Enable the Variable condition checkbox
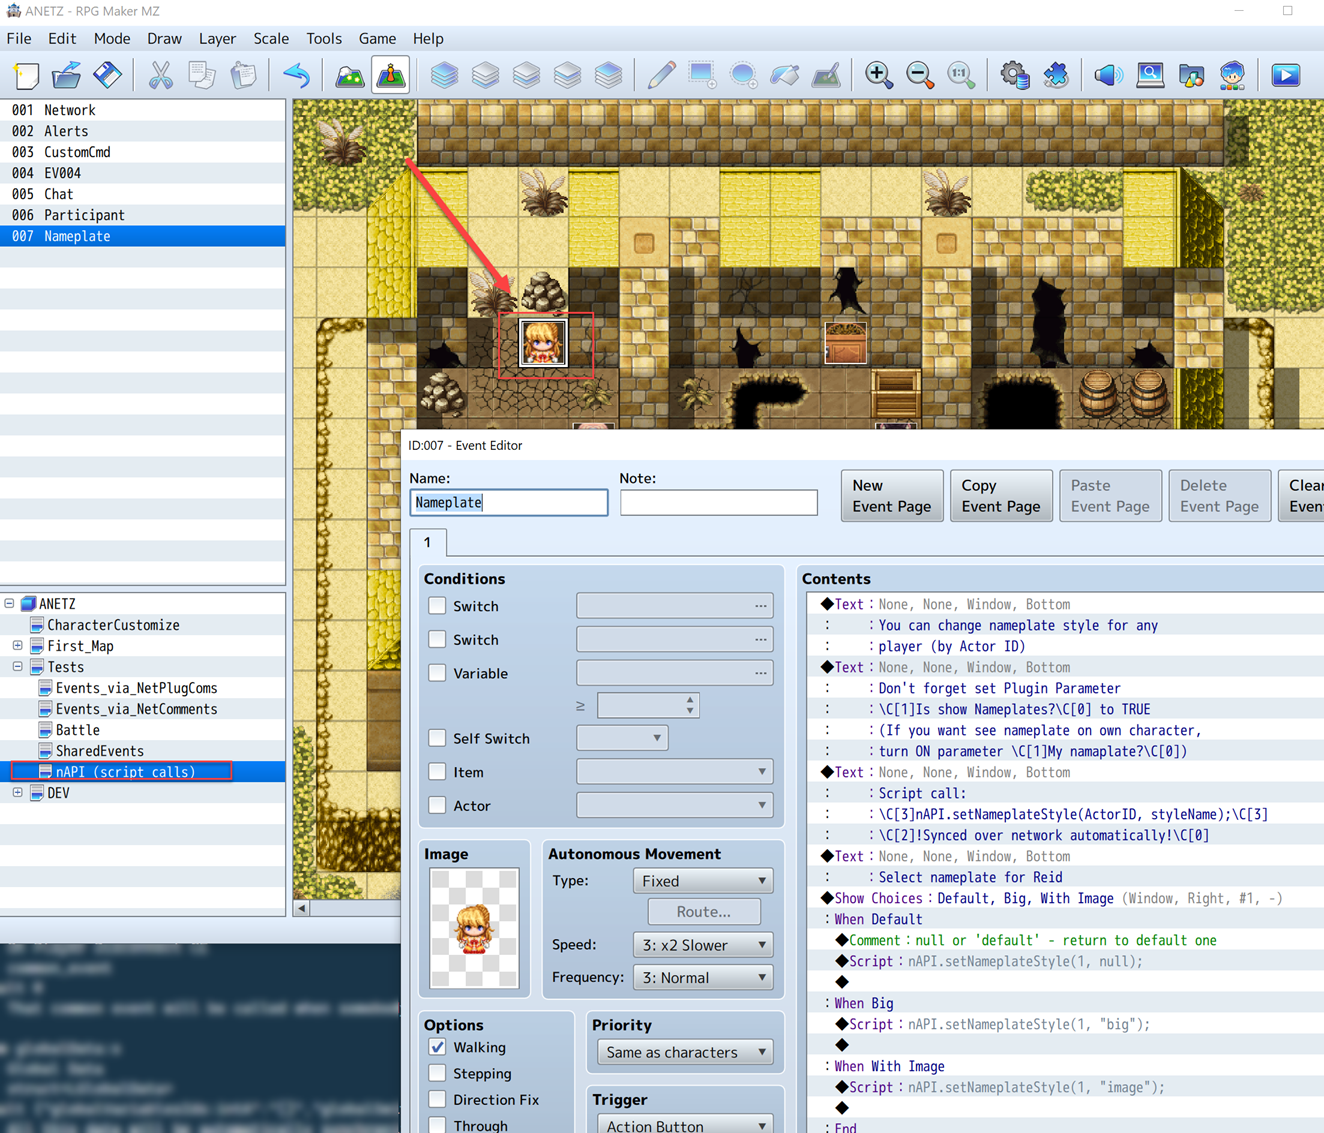 click(x=437, y=673)
